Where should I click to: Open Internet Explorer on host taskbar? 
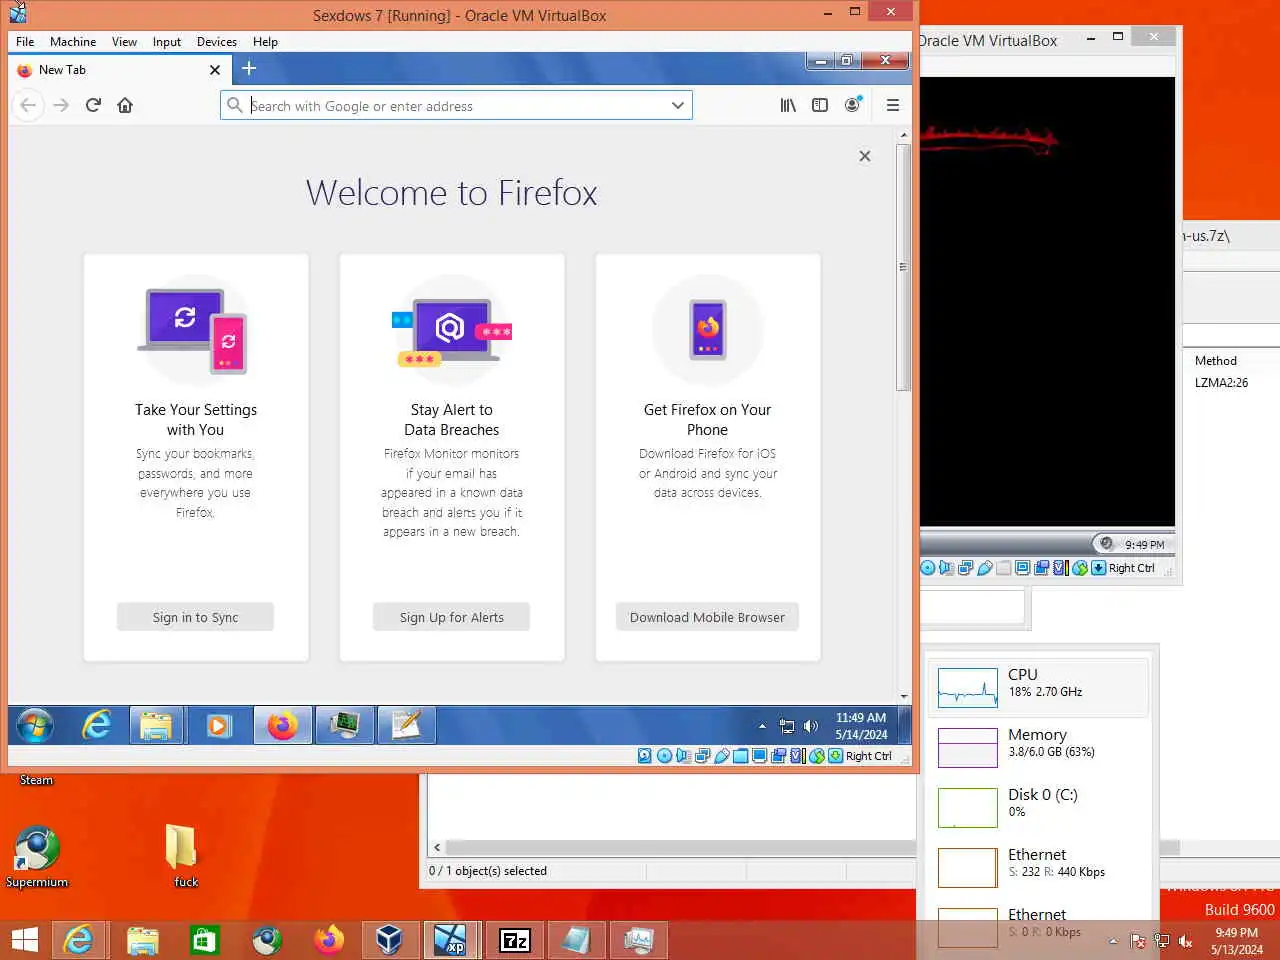pos(78,940)
